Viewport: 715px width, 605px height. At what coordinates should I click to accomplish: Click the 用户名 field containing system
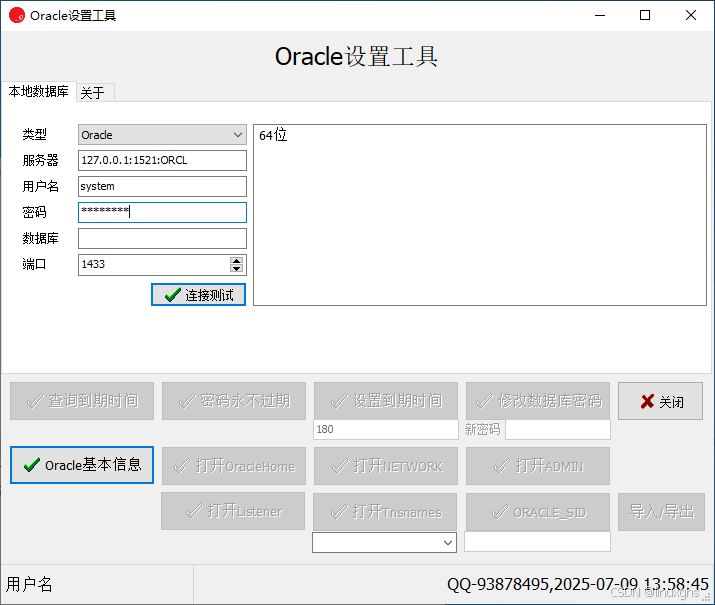[x=162, y=186]
